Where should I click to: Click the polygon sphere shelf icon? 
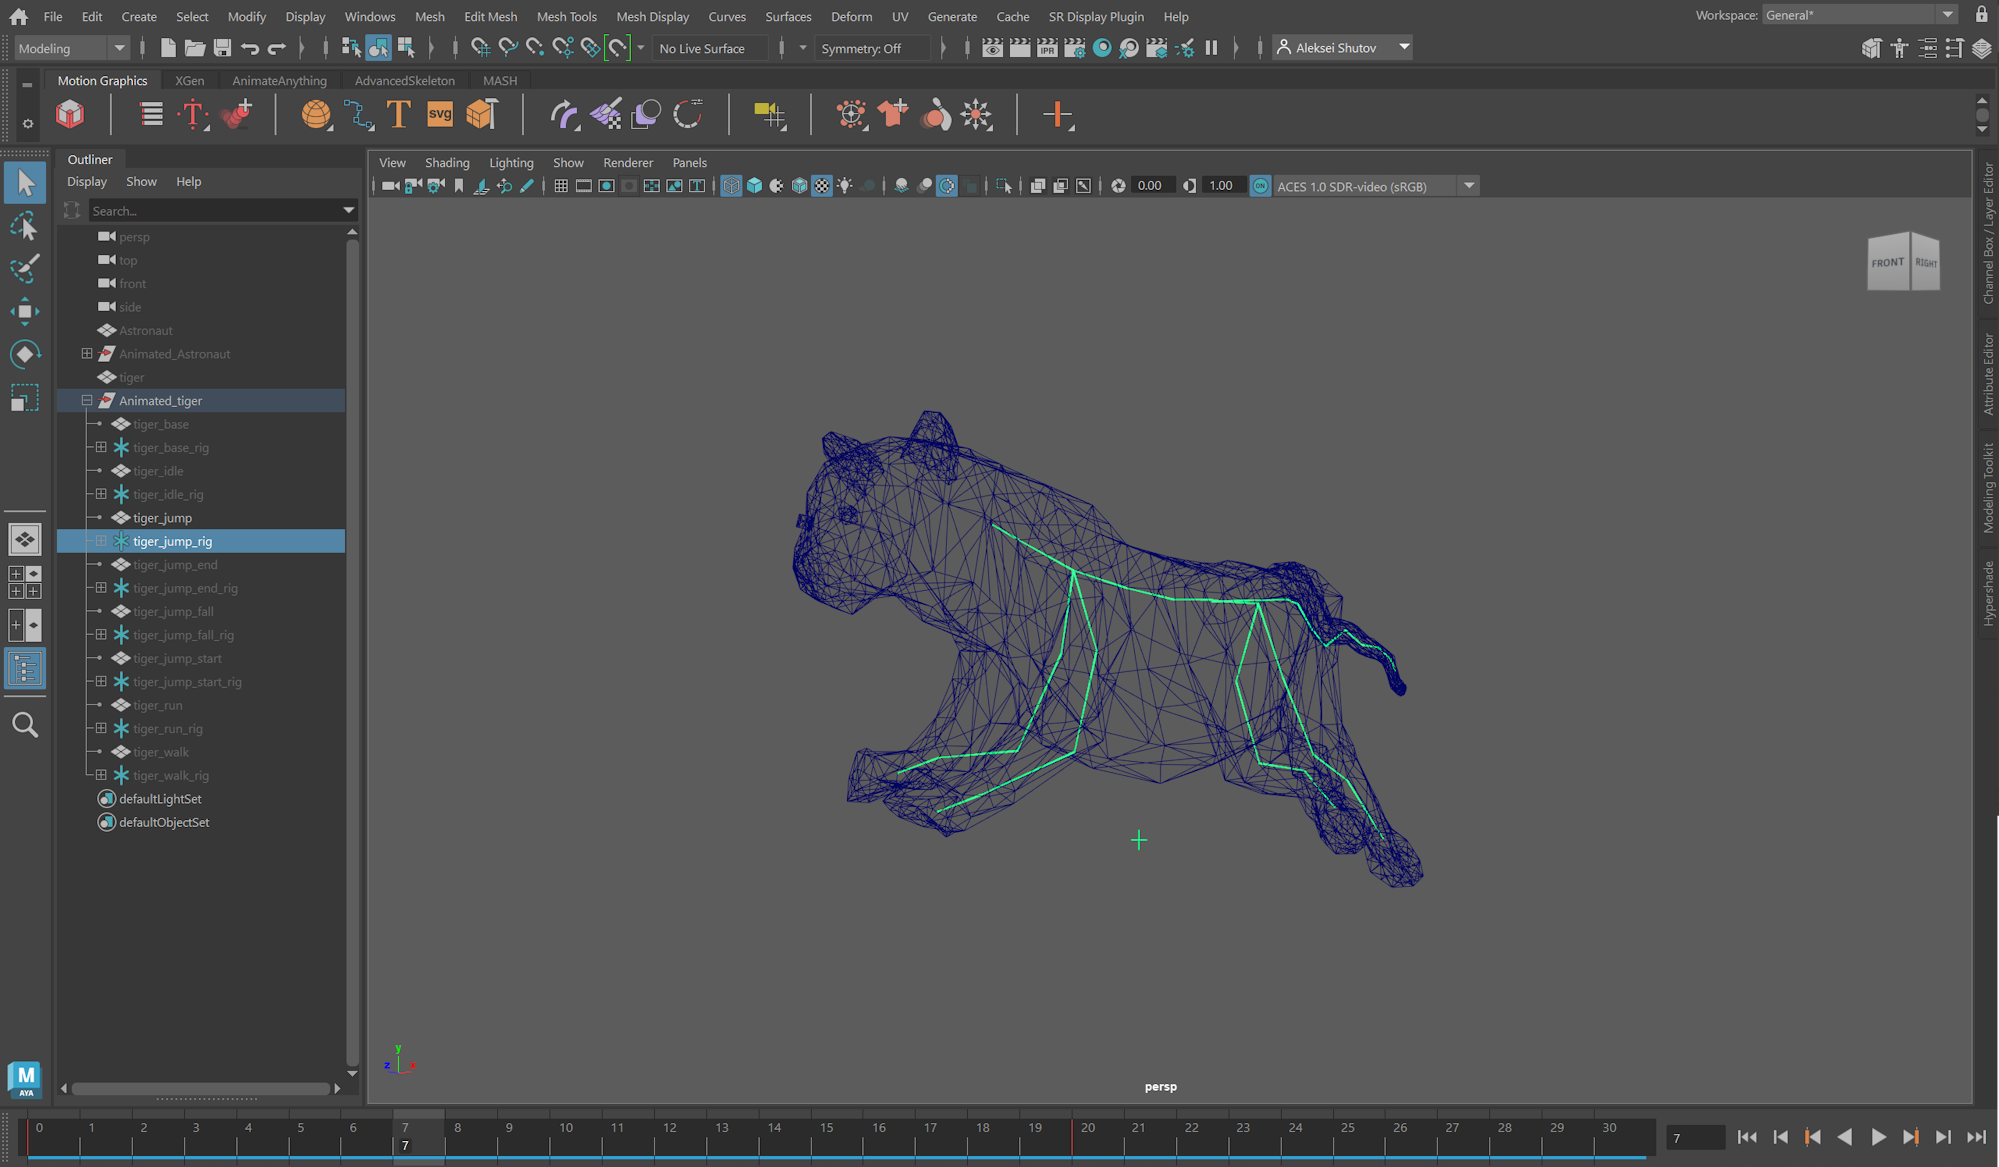[316, 115]
